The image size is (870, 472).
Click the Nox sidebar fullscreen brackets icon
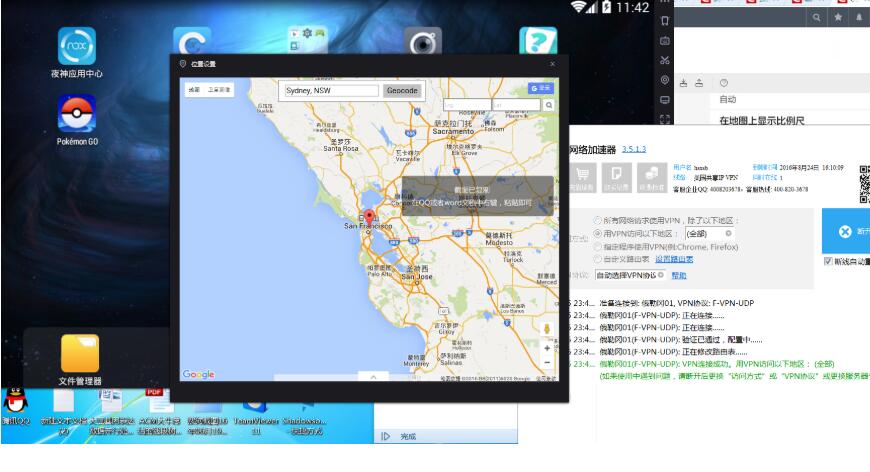(x=665, y=119)
